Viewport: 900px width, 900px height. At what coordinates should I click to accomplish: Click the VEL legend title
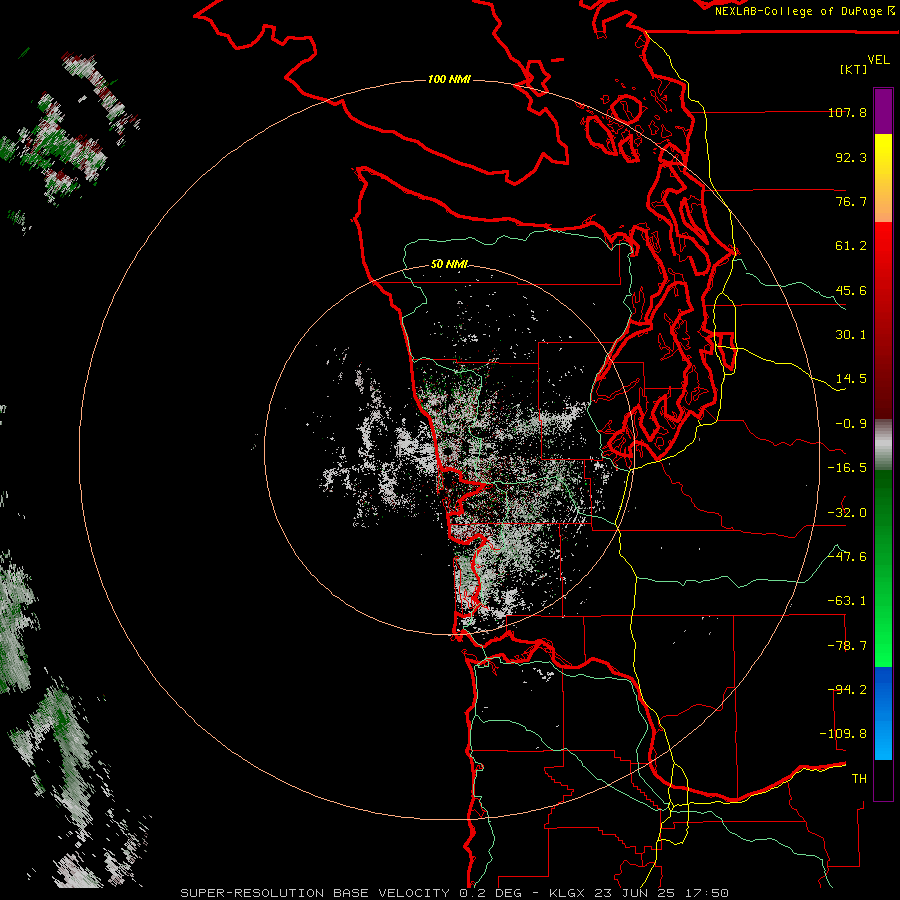(878, 60)
